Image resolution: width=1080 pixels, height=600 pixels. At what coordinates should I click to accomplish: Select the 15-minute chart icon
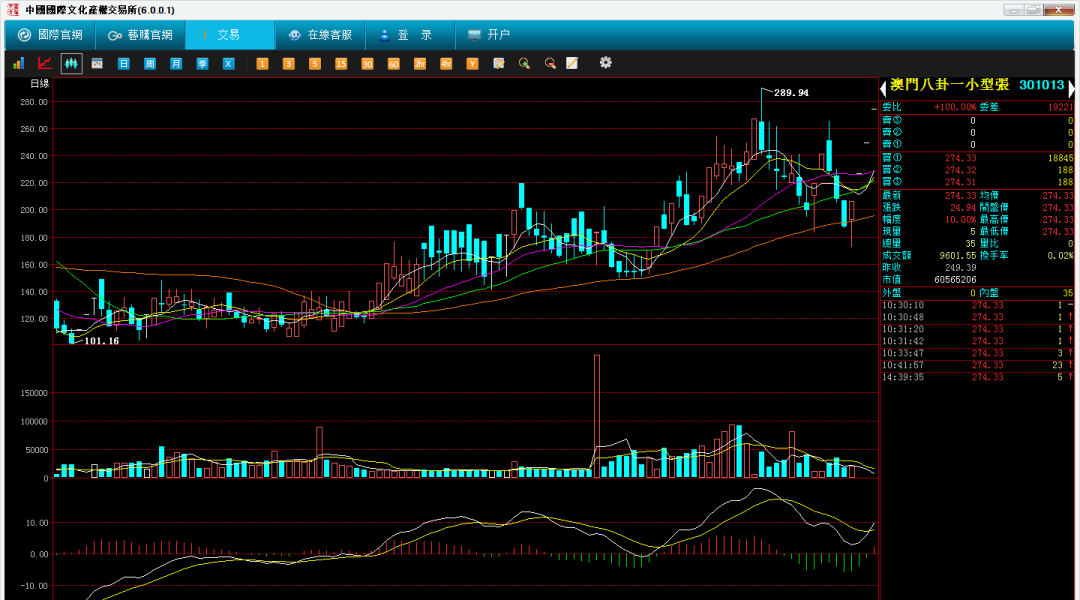(x=341, y=63)
